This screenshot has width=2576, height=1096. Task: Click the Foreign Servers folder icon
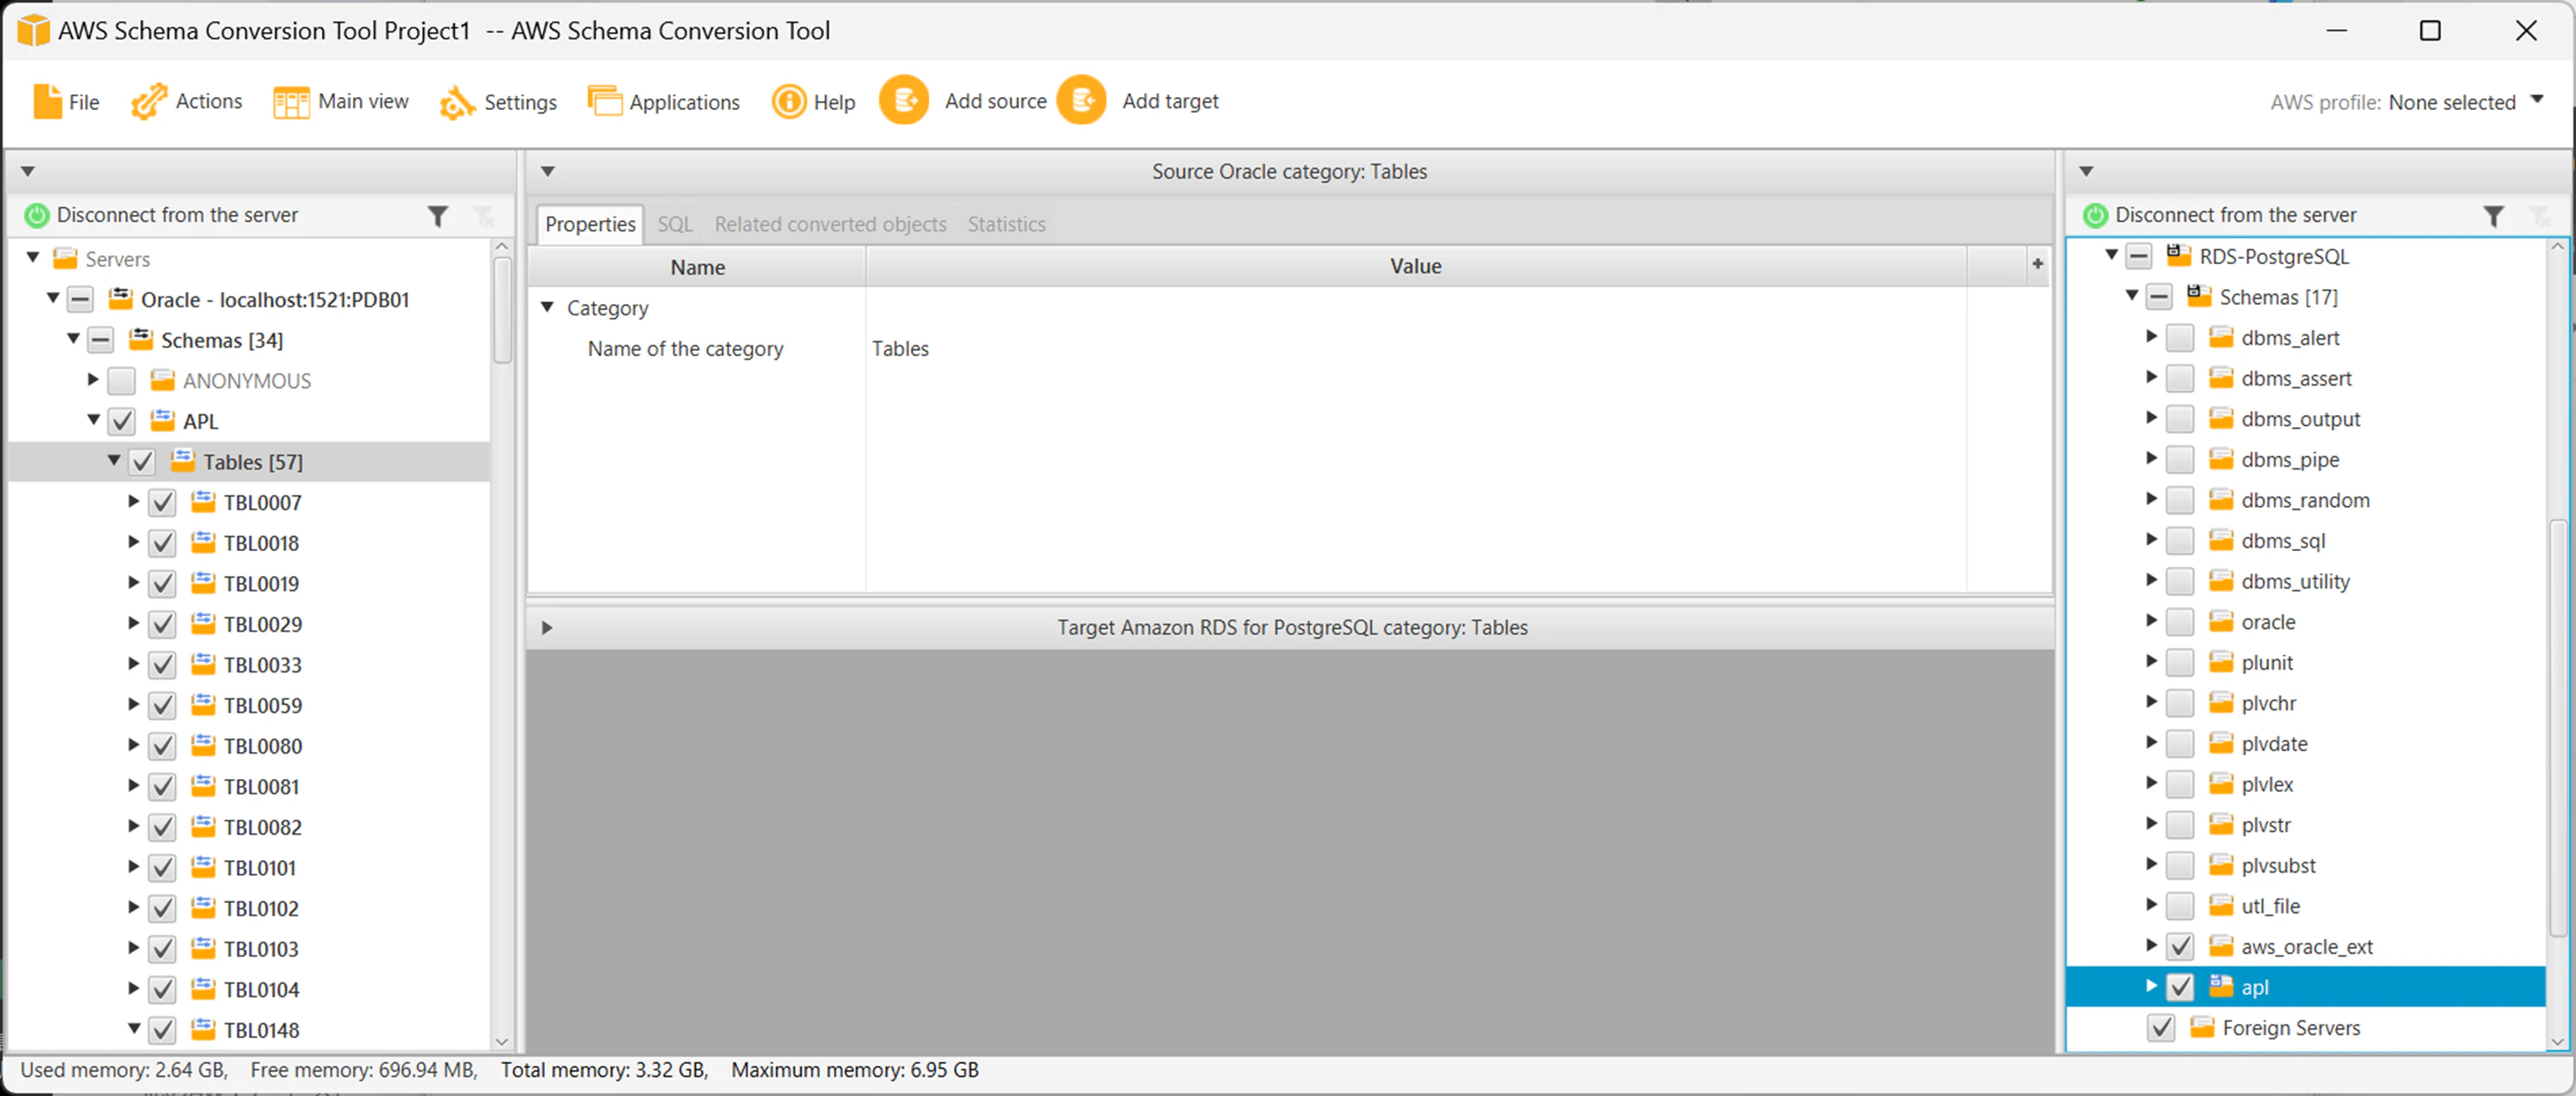(x=2201, y=1028)
